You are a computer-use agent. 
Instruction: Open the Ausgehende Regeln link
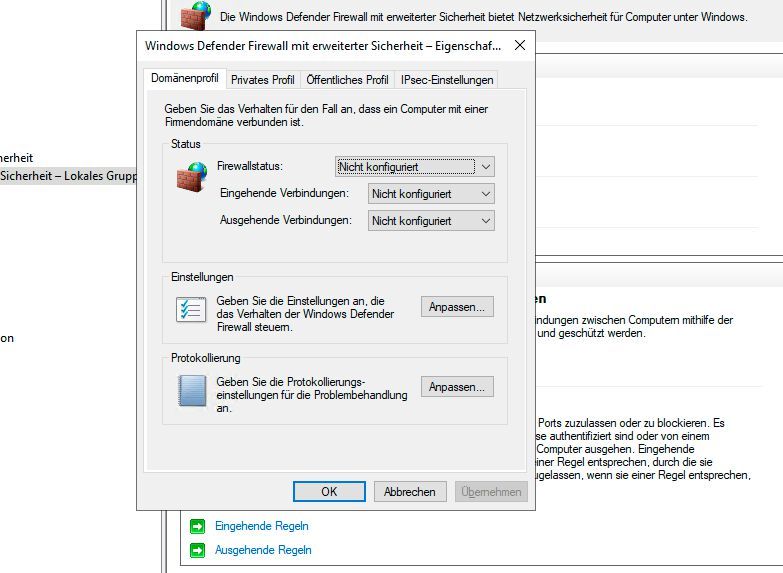click(x=263, y=550)
